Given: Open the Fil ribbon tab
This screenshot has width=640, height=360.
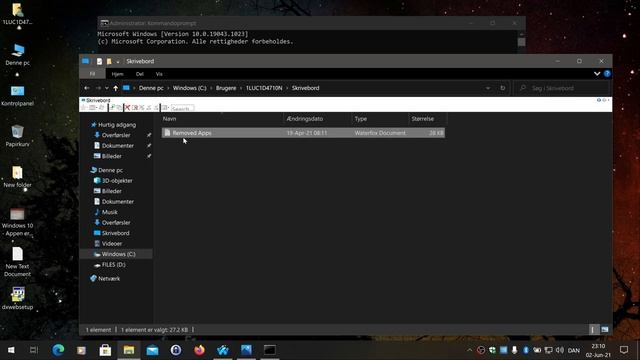Looking at the screenshot, I should 92,74.
